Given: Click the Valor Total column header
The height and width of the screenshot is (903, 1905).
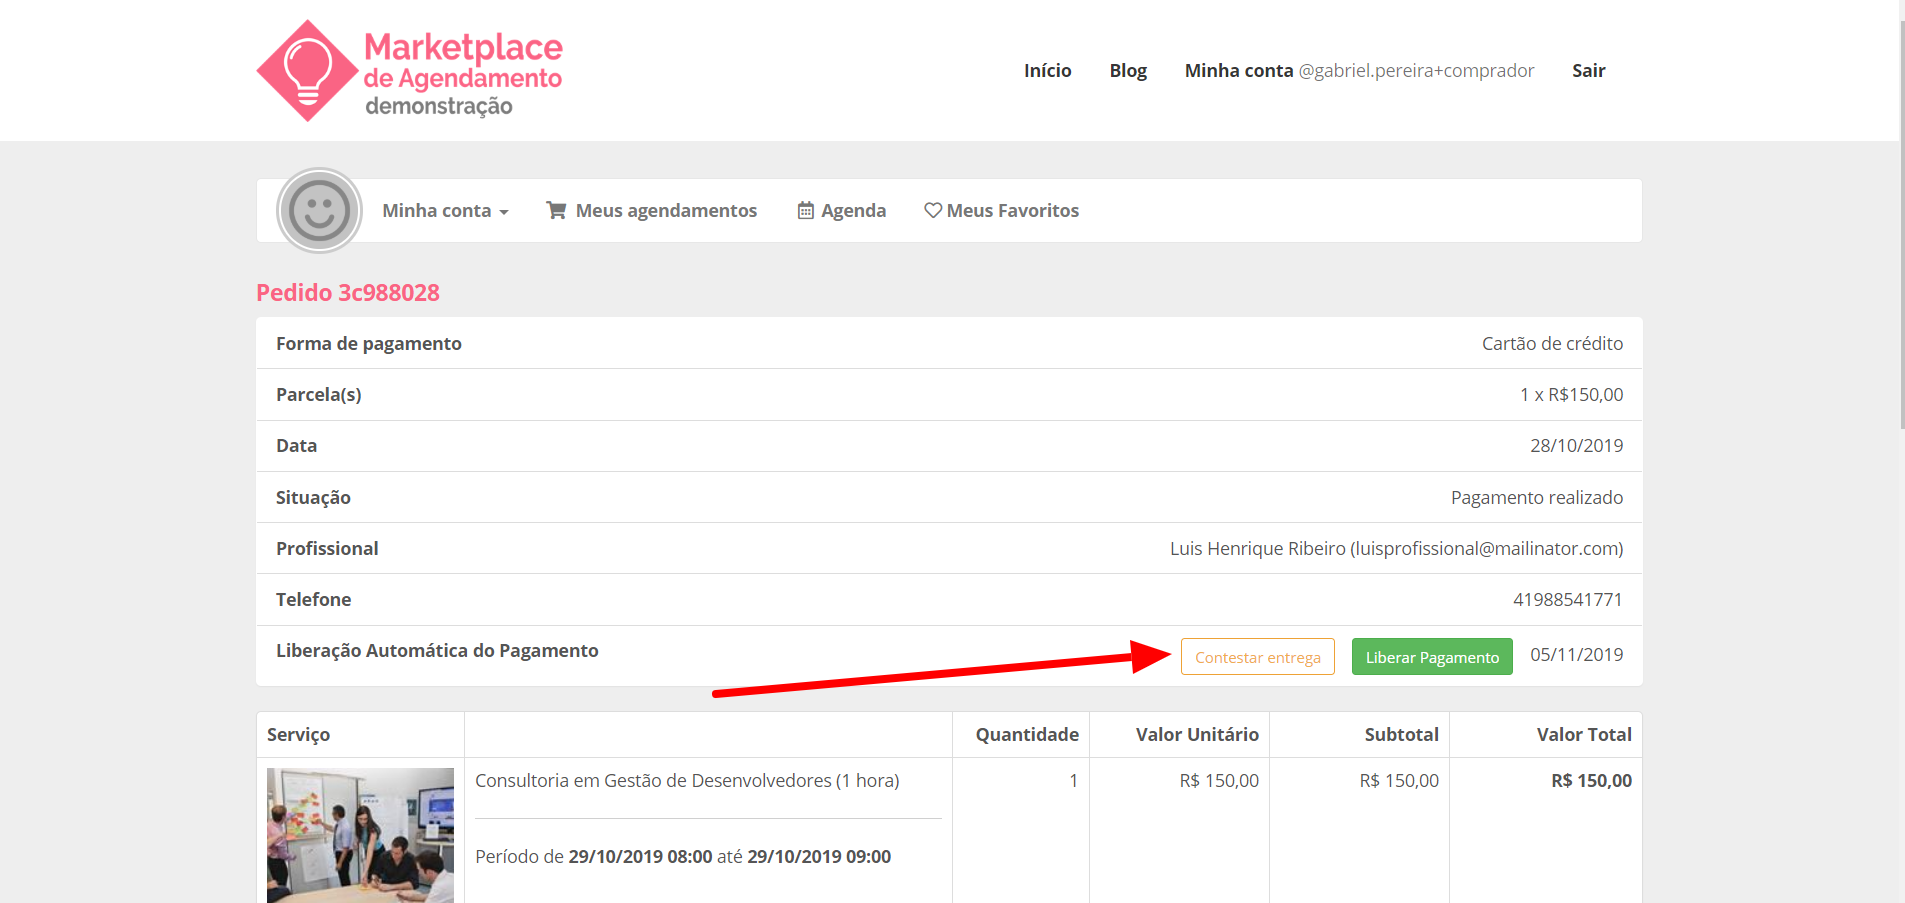Looking at the screenshot, I should click(x=1584, y=734).
